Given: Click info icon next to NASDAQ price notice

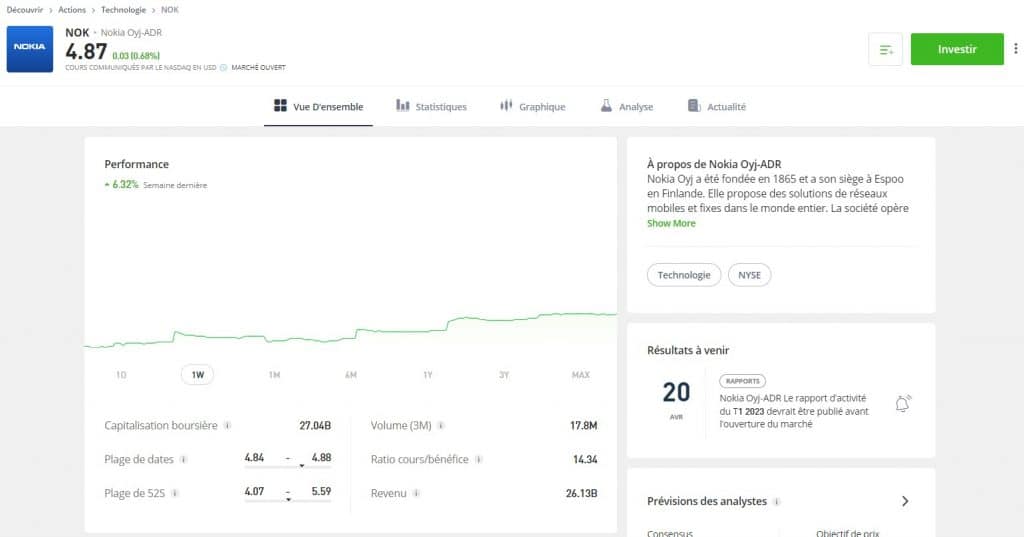Looking at the screenshot, I should click(223, 67).
